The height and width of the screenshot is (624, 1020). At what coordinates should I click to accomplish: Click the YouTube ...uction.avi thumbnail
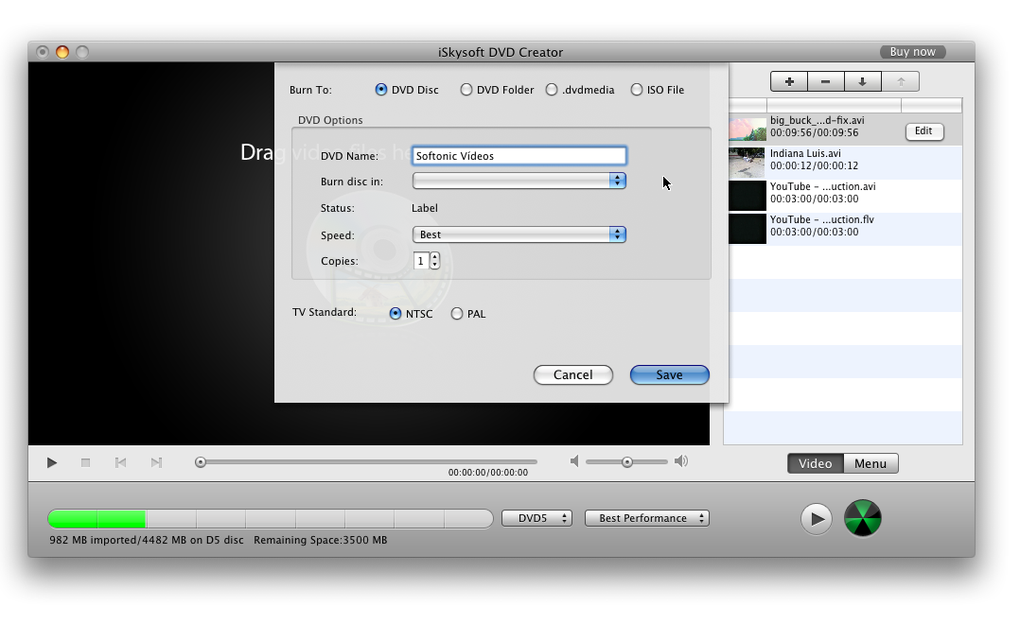click(747, 196)
